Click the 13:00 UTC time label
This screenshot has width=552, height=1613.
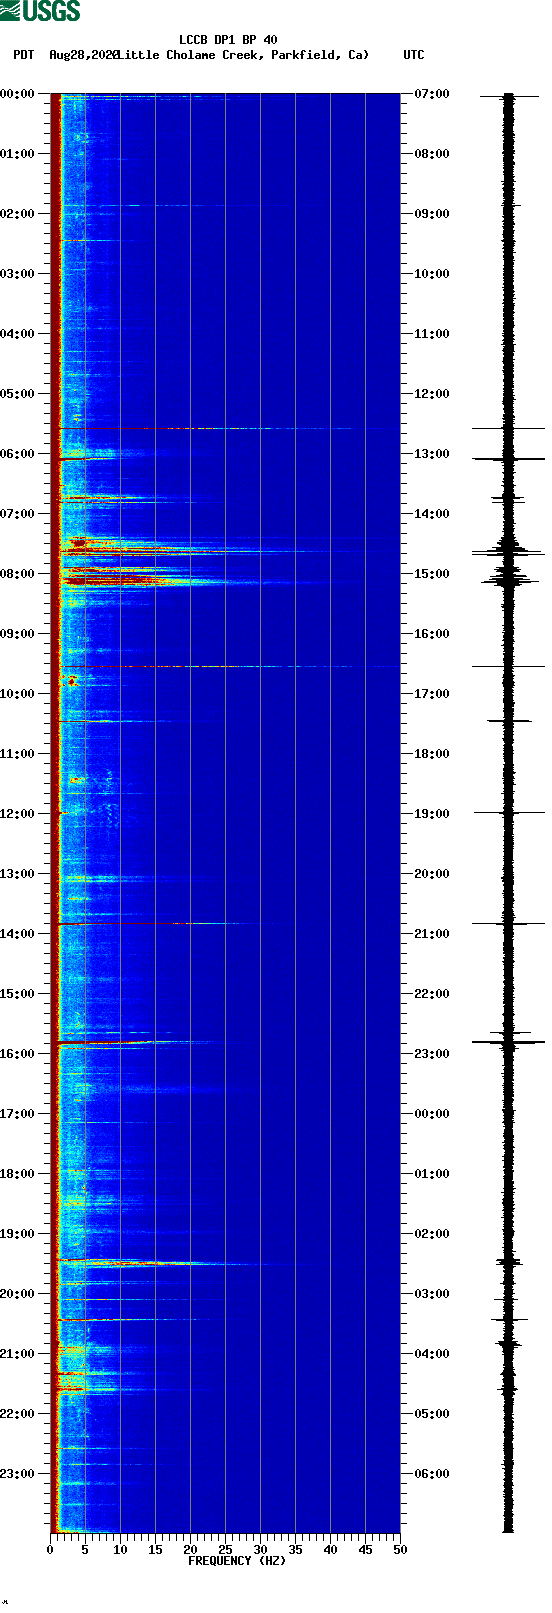click(432, 454)
